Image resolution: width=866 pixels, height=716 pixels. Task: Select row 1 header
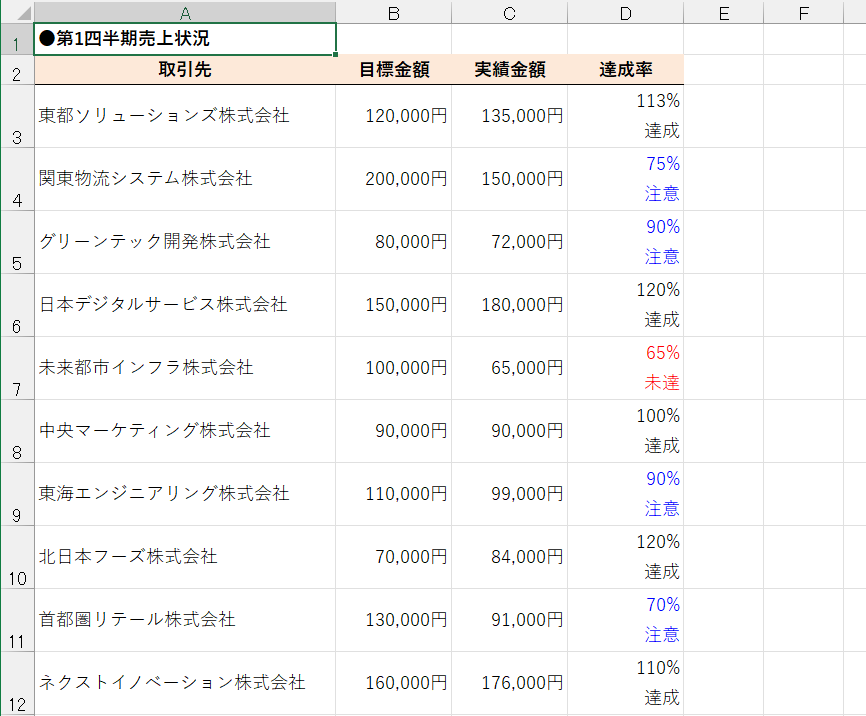[x=17, y=39]
